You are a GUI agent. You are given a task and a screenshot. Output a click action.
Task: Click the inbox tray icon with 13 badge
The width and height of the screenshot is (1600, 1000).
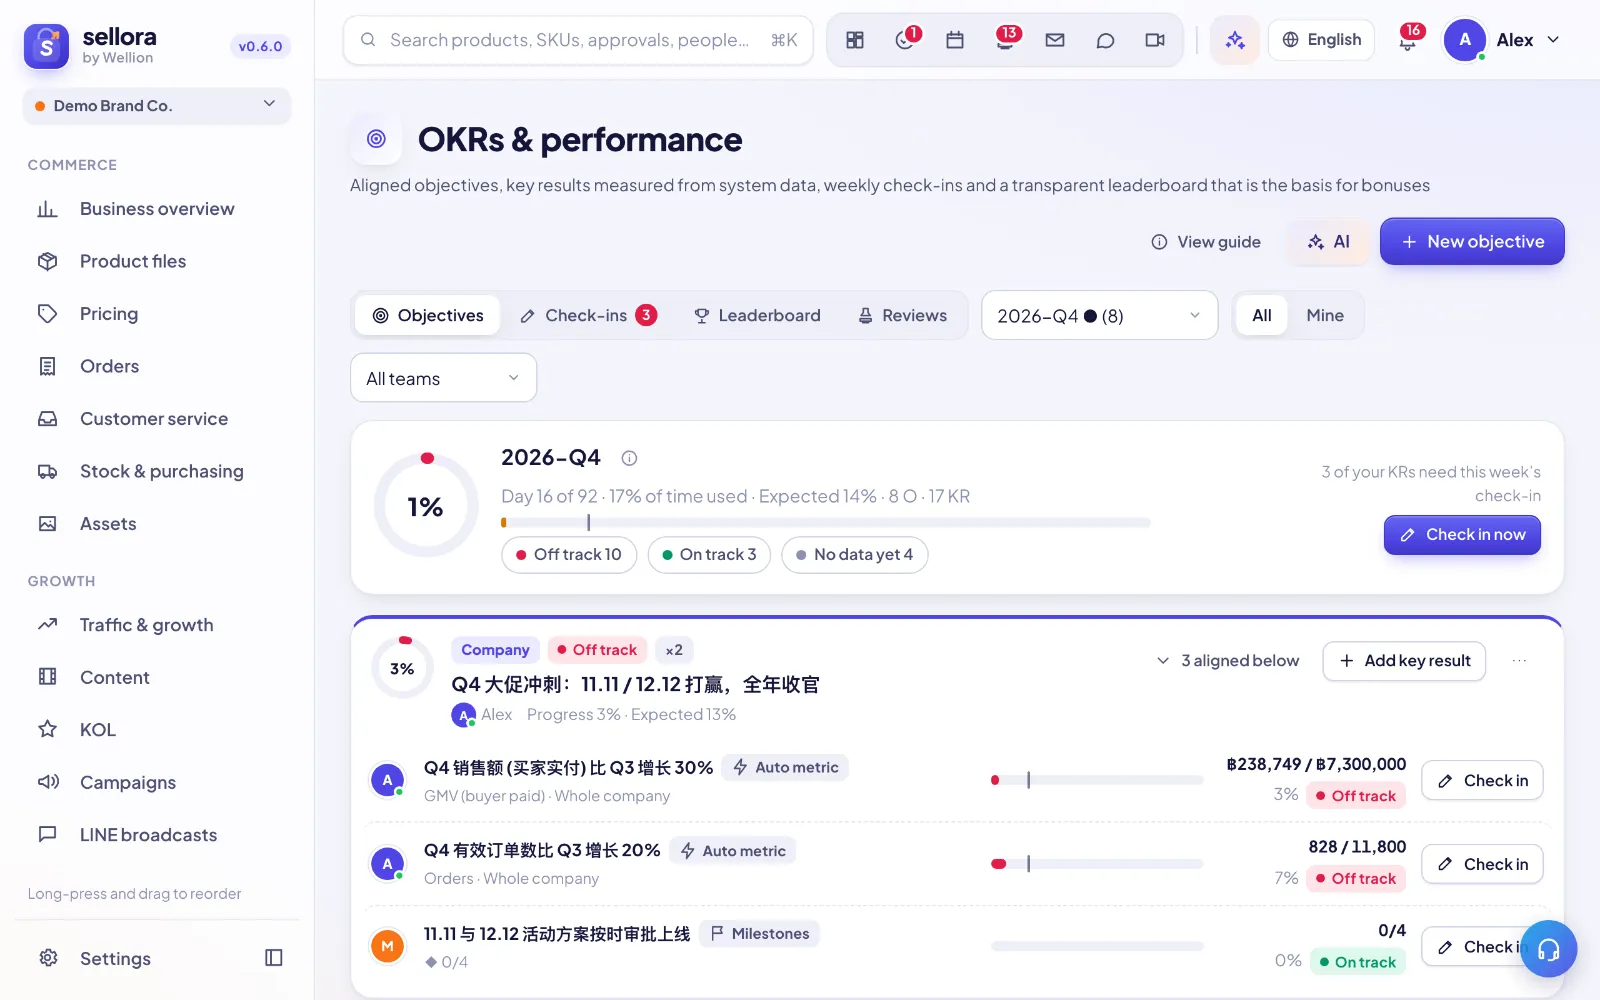pos(1005,40)
